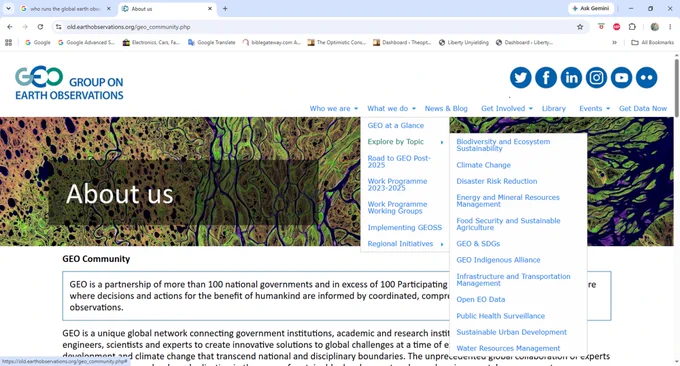View site information icon in address bar
This screenshot has width=680, height=366.
click(x=59, y=27)
